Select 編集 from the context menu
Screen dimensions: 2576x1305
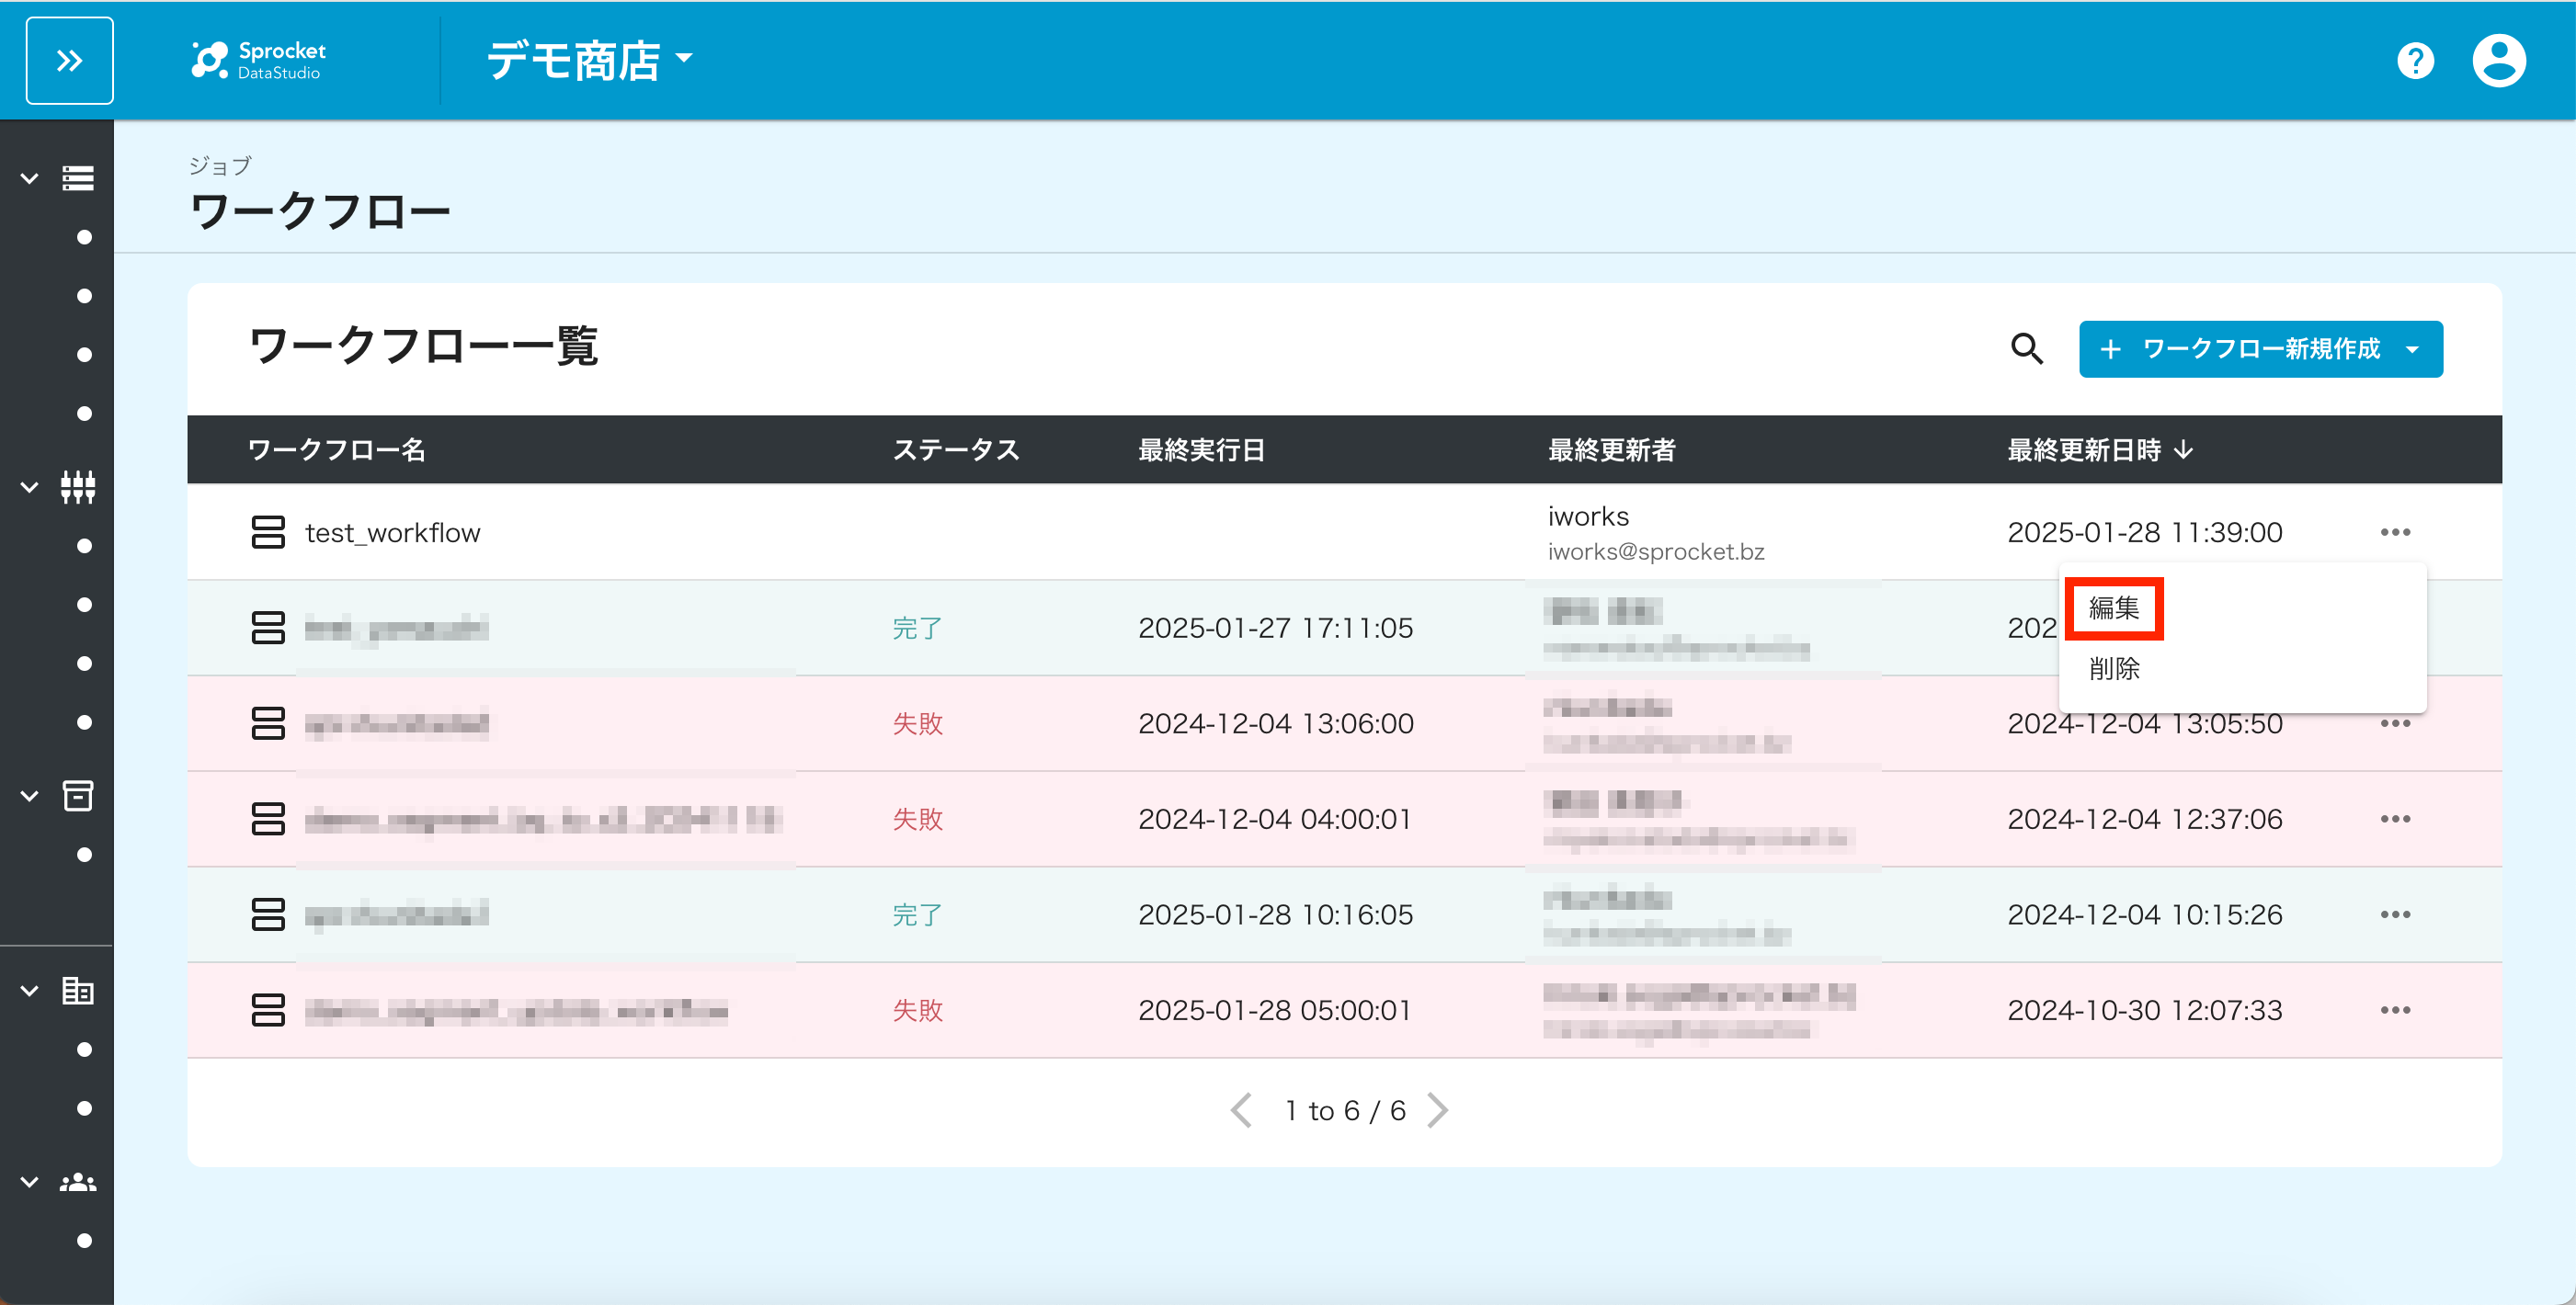click(2114, 608)
